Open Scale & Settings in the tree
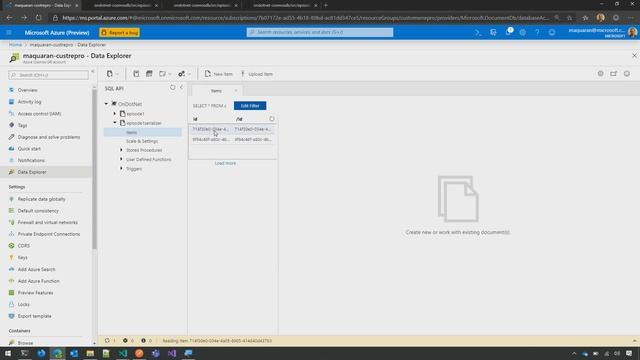 coord(142,141)
